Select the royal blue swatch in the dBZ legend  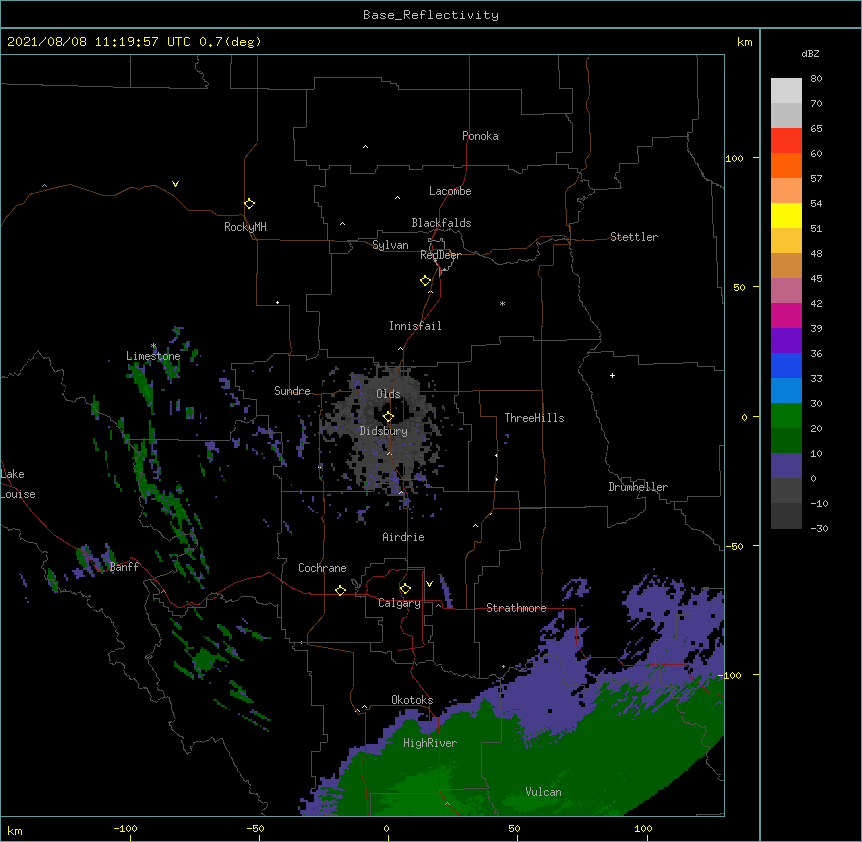786,365
